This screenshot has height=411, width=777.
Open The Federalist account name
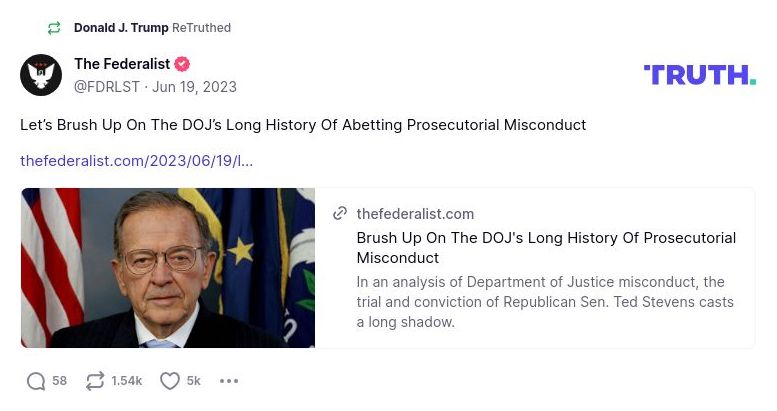[x=122, y=64]
